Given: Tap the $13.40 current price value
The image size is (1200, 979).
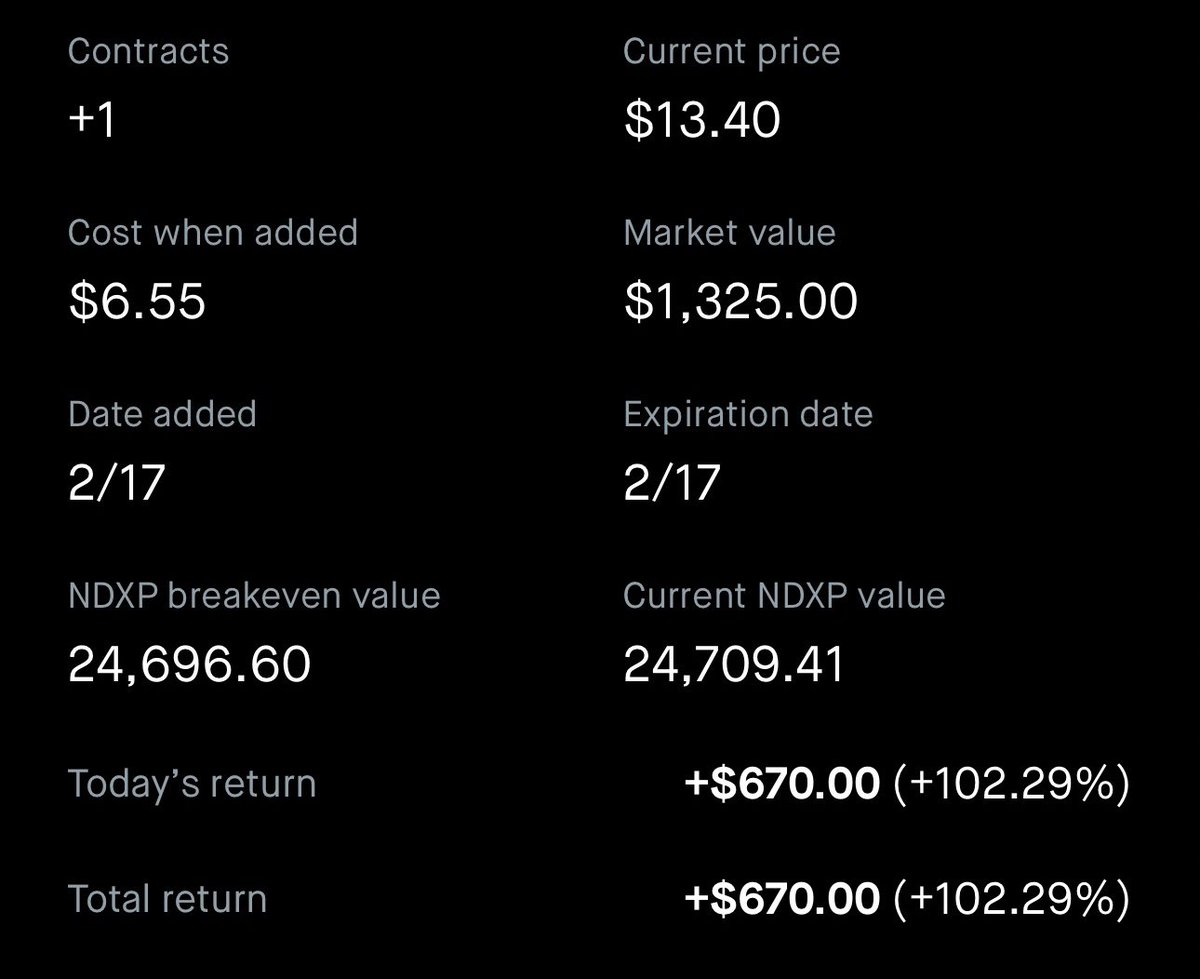Looking at the screenshot, I should point(702,121).
